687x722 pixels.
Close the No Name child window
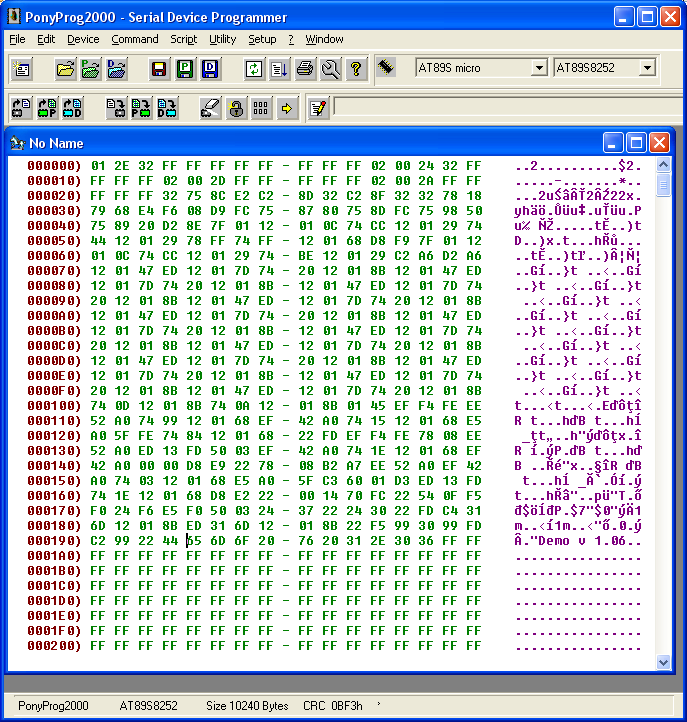[659, 143]
